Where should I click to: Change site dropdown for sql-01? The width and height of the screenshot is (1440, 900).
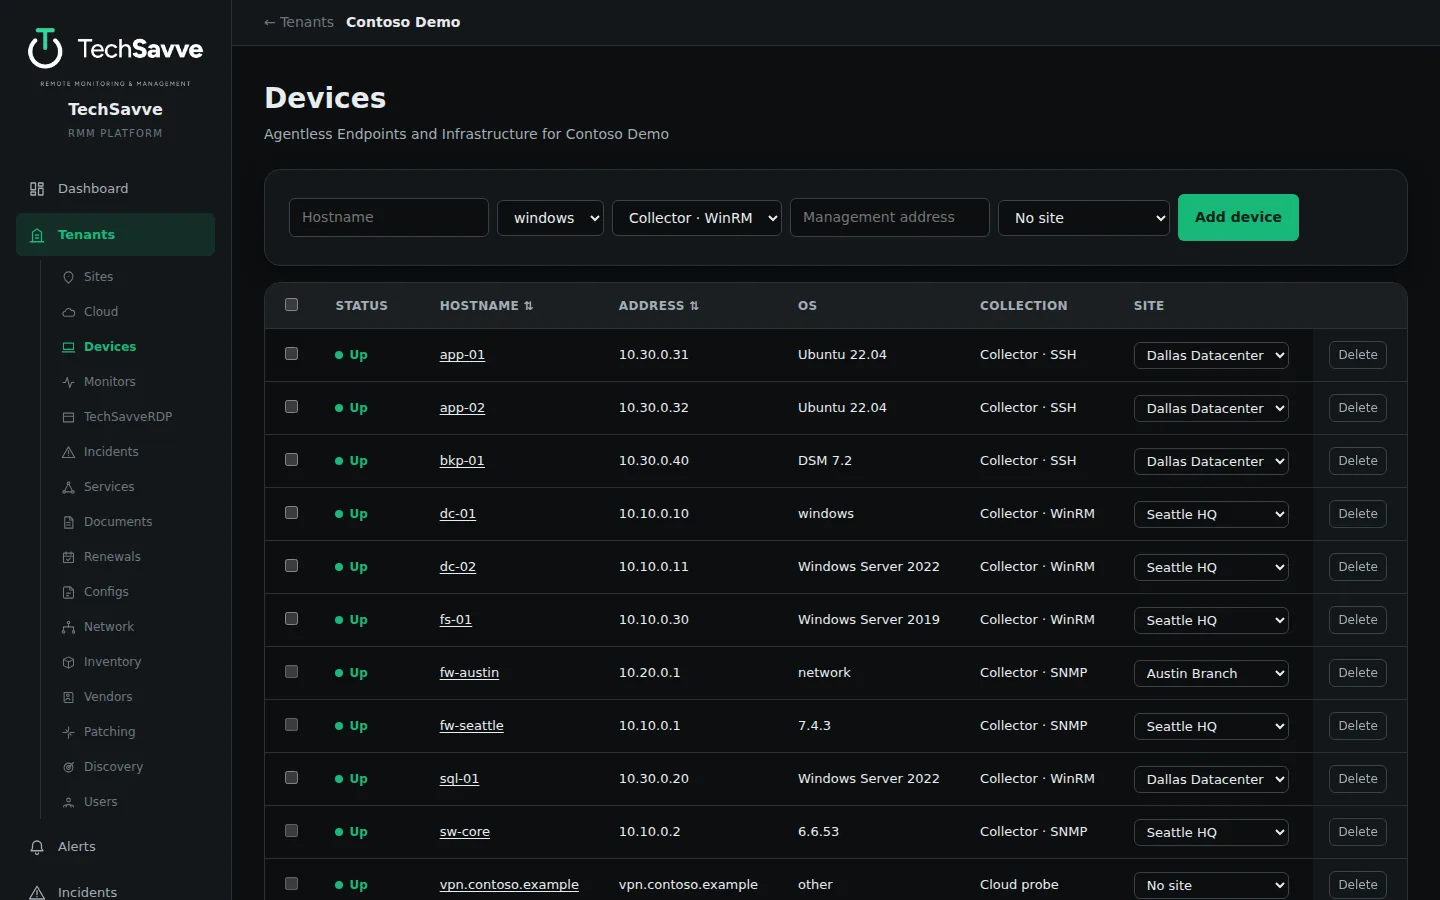pyautogui.click(x=1211, y=779)
